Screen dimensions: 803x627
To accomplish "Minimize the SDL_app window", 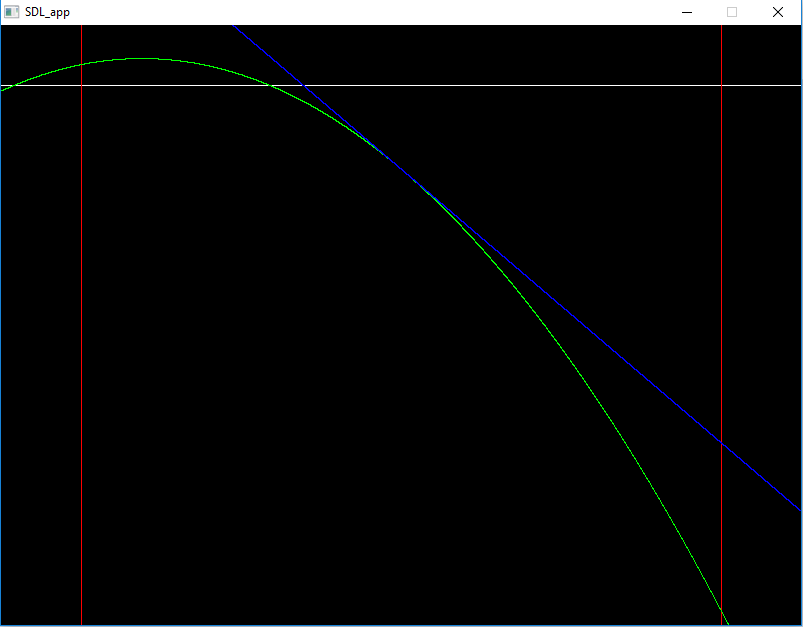I will [687, 12].
